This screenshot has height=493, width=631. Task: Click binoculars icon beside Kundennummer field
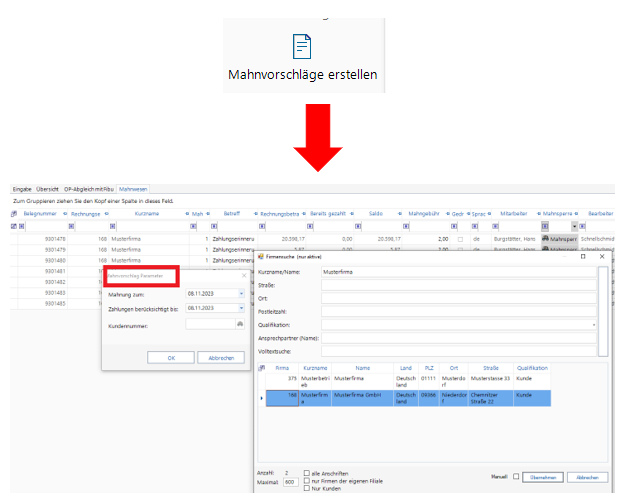point(239,324)
